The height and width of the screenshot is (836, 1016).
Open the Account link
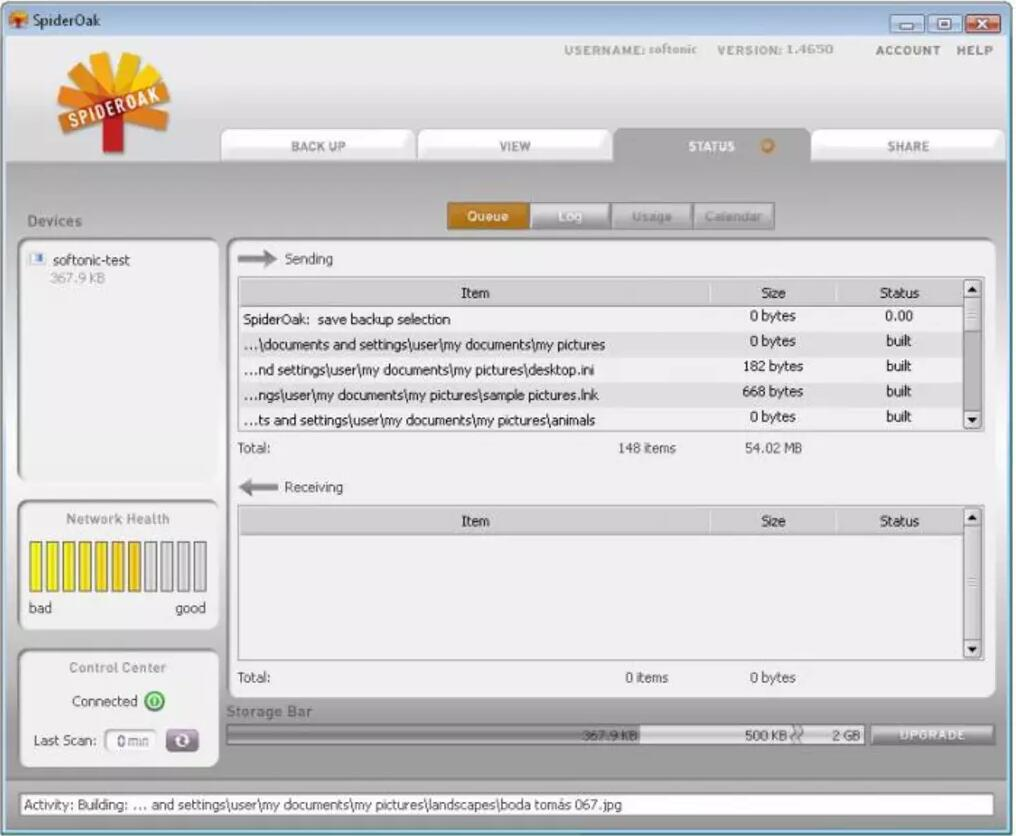coord(908,50)
